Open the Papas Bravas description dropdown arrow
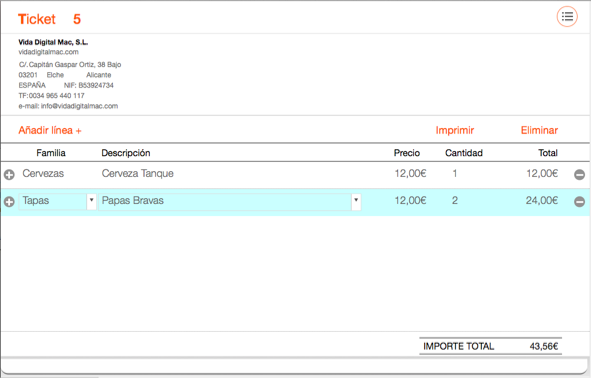This screenshot has width=591, height=378. tap(356, 201)
